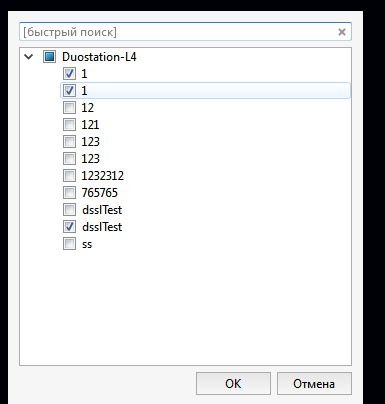Select the ss text label
The image size is (385, 404).
click(x=87, y=244)
